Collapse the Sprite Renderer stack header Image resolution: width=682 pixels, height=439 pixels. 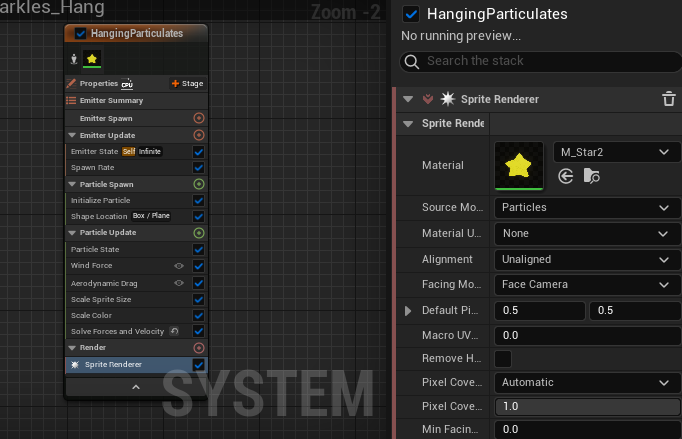[408, 99]
